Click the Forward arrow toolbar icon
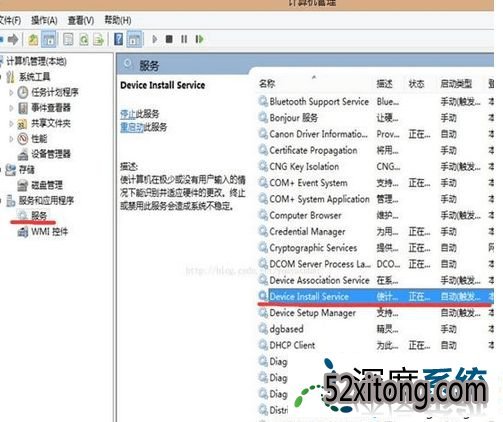This screenshot has width=503, height=422. 13,40
